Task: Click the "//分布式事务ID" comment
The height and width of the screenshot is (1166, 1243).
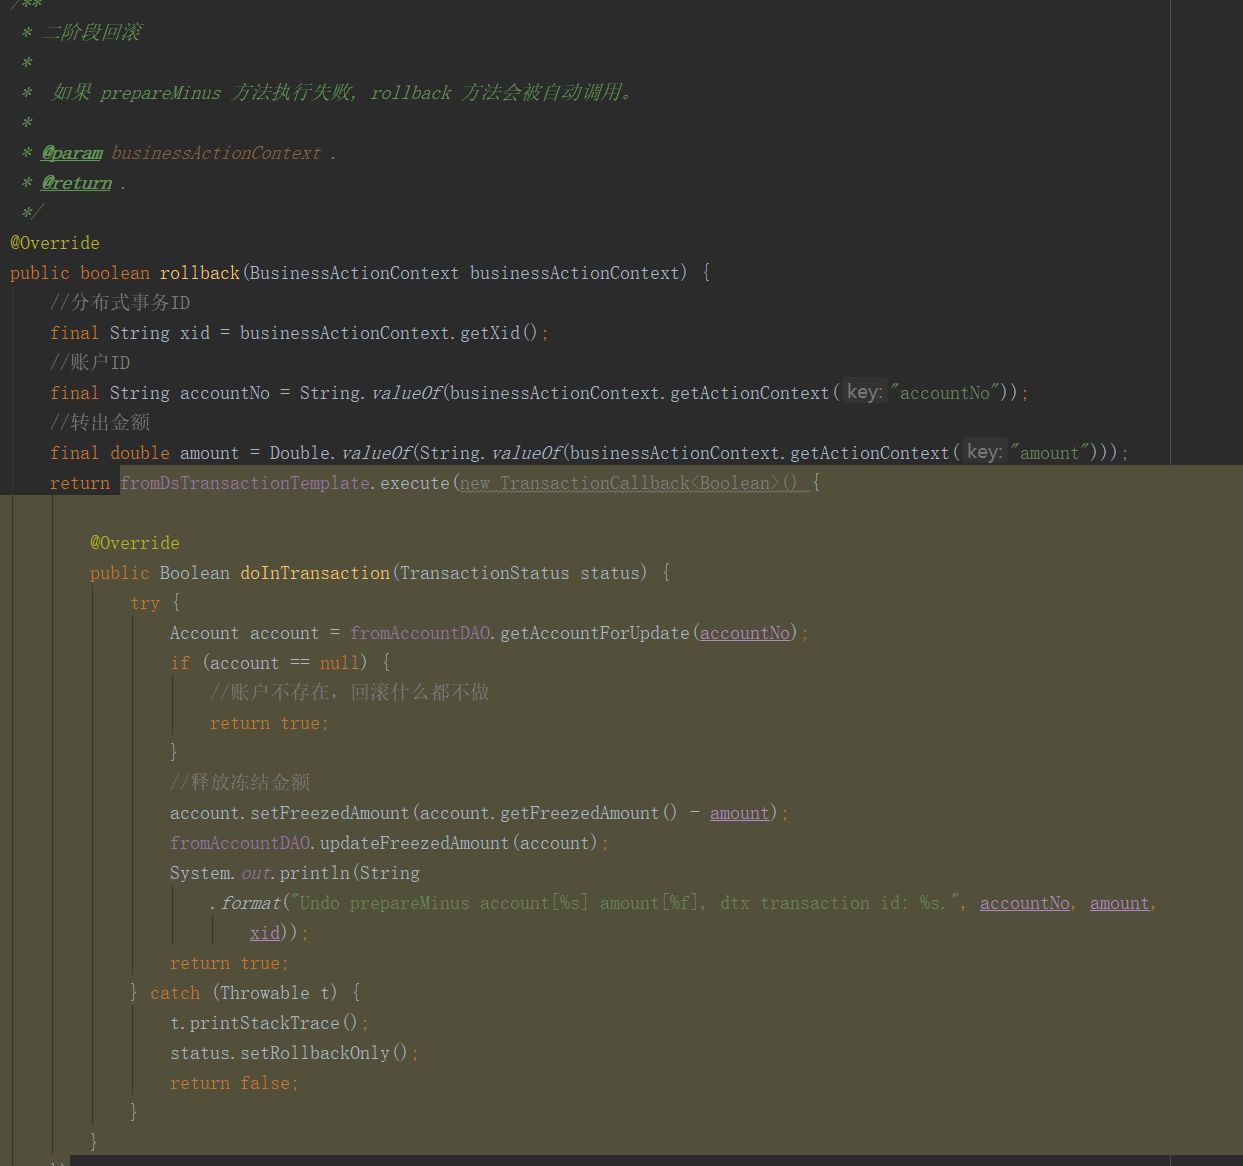Action: 120,303
